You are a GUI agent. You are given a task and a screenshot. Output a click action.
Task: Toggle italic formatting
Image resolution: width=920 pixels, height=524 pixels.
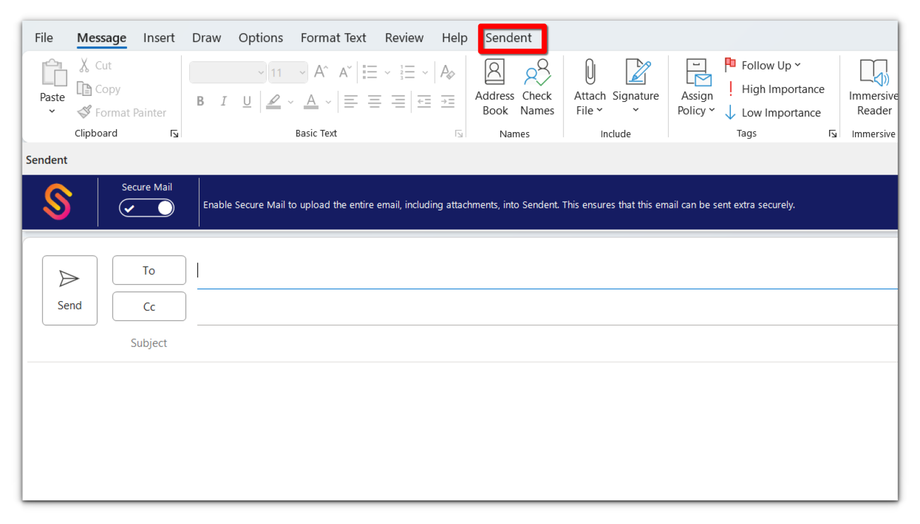click(224, 102)
